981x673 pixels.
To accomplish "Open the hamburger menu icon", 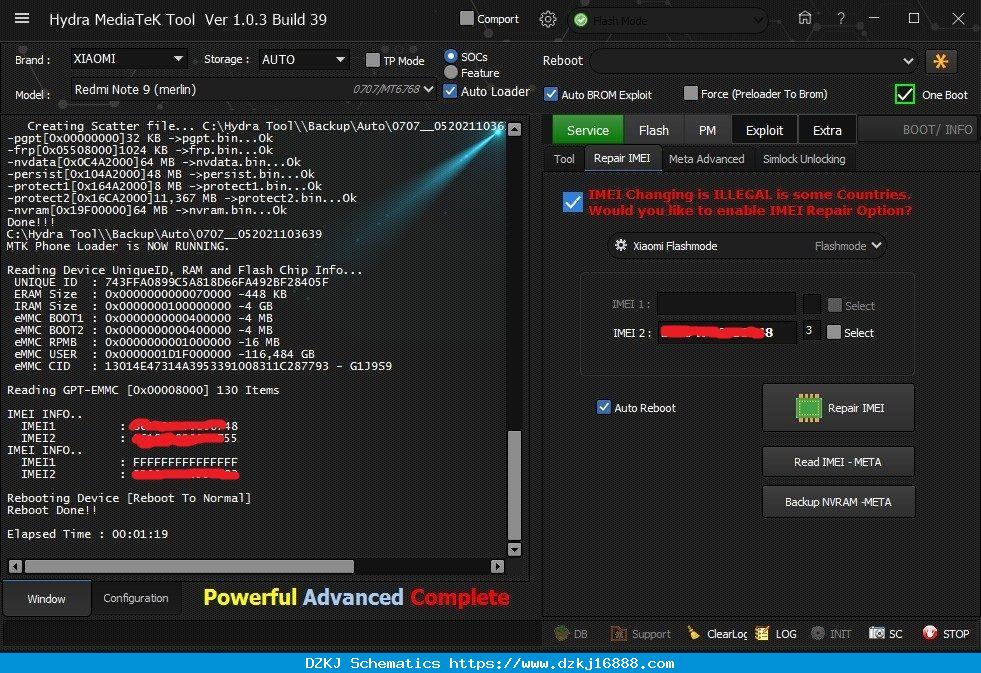I will click(22, 18).
